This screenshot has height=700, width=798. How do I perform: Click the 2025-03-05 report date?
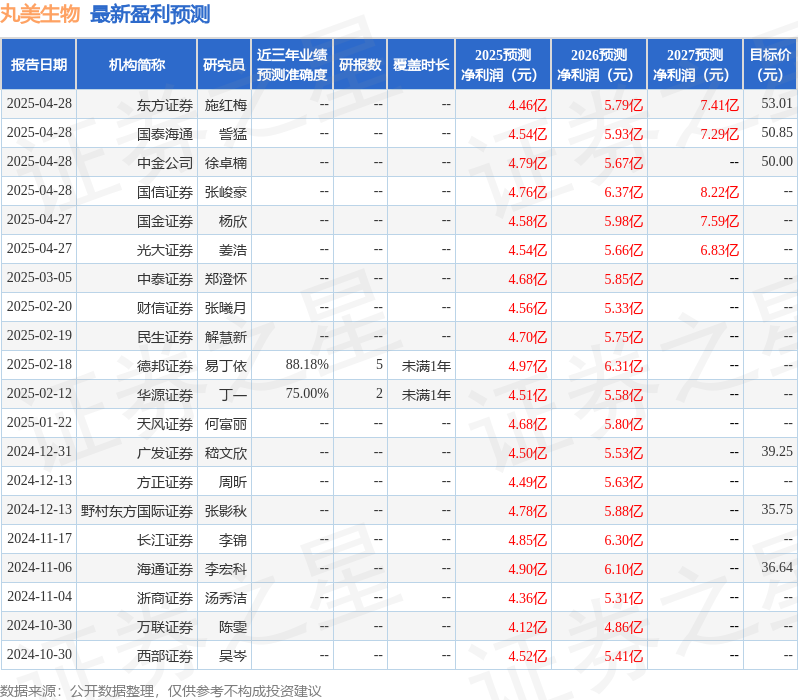click(39, 277)
